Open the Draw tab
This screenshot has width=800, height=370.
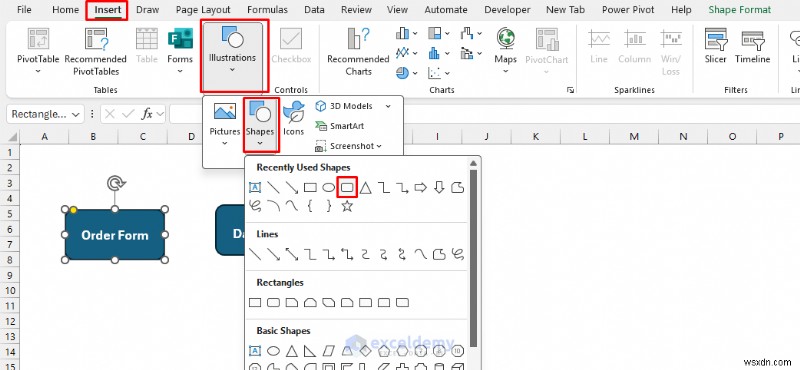tap(147, 10)
